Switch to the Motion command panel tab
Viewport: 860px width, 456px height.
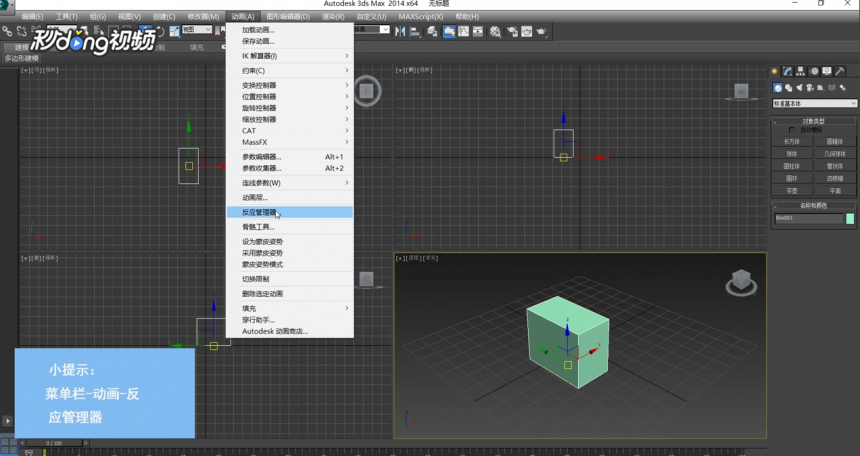(814, 71)
